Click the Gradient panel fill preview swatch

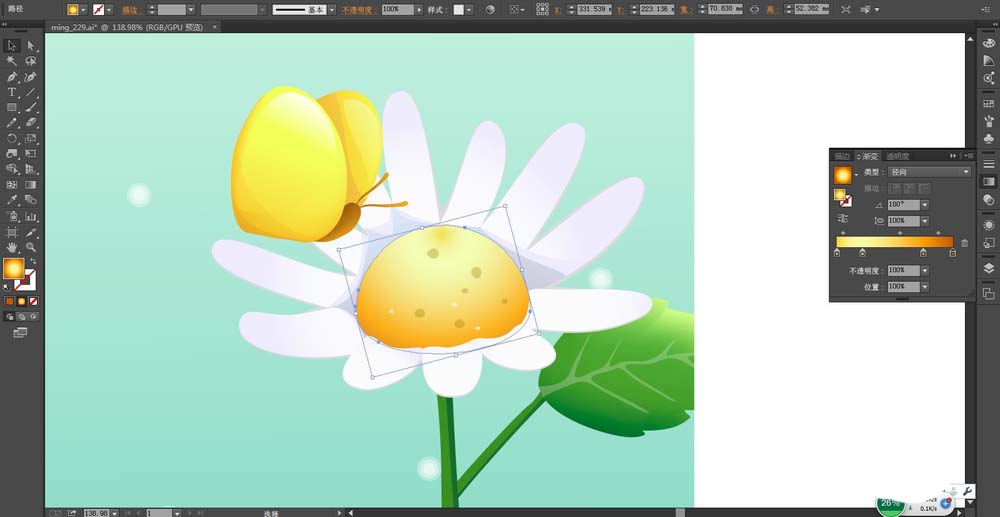click(x=842, y=175)
